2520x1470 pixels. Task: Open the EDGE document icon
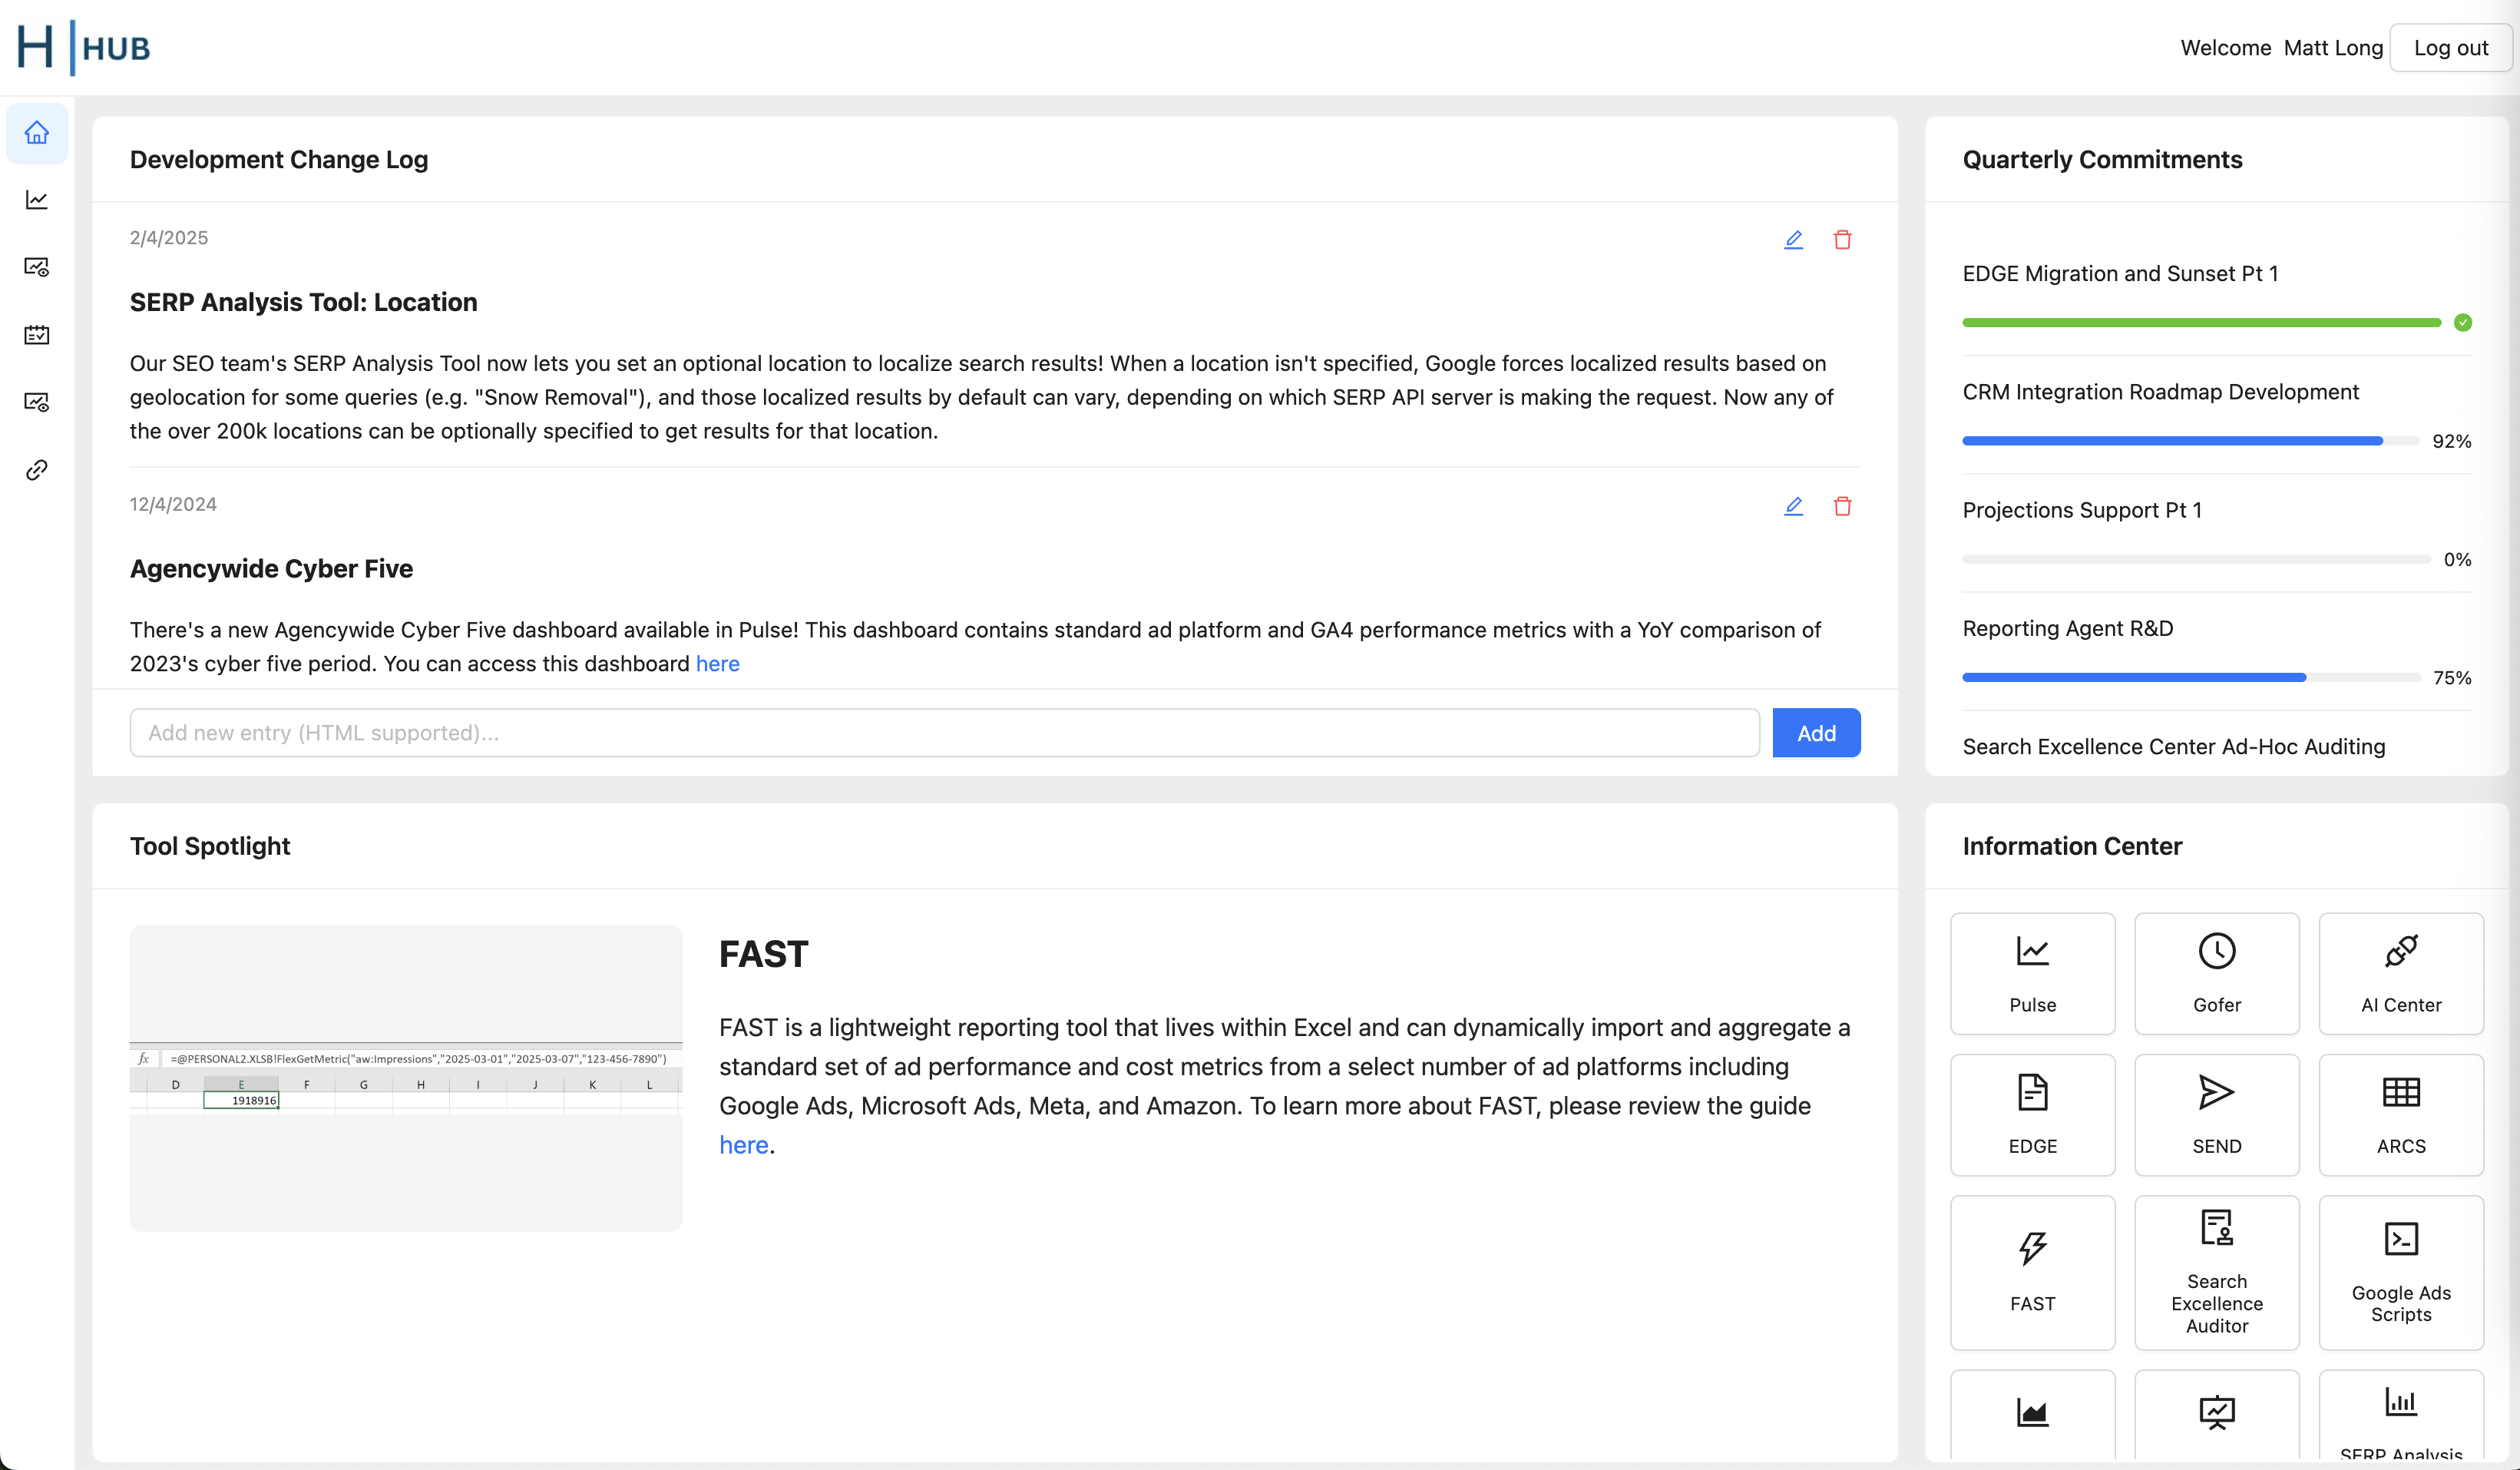2032,1113
